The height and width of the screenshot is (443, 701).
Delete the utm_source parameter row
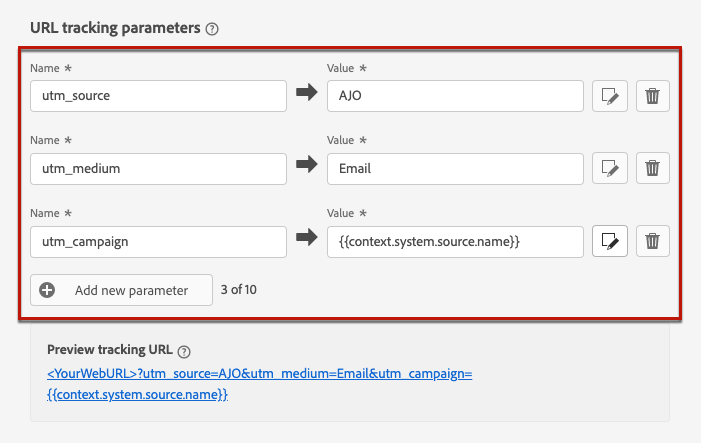[652, 96]
